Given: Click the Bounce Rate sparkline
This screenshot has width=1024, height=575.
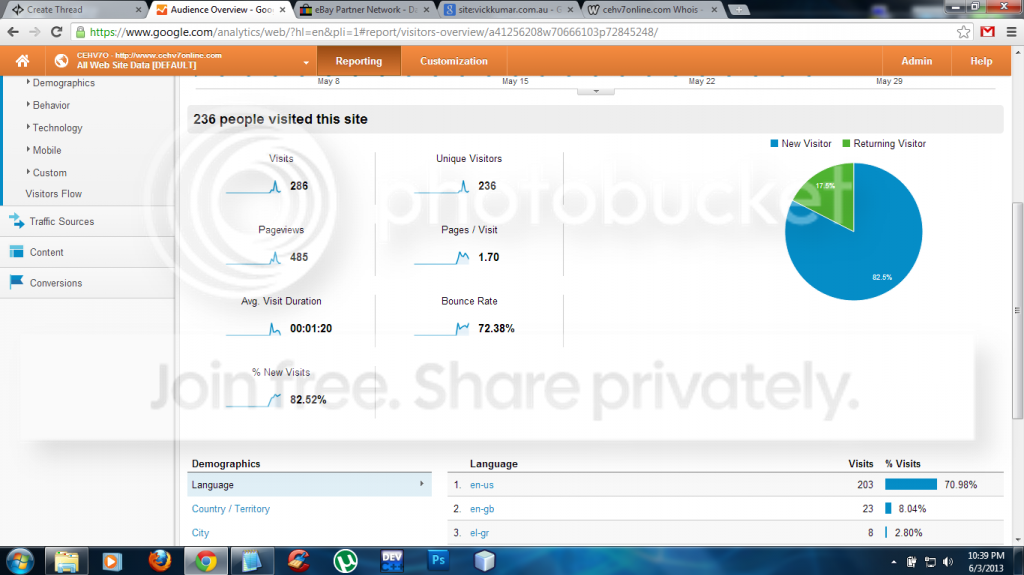Looking at the screenshot, I should point(441,329).
